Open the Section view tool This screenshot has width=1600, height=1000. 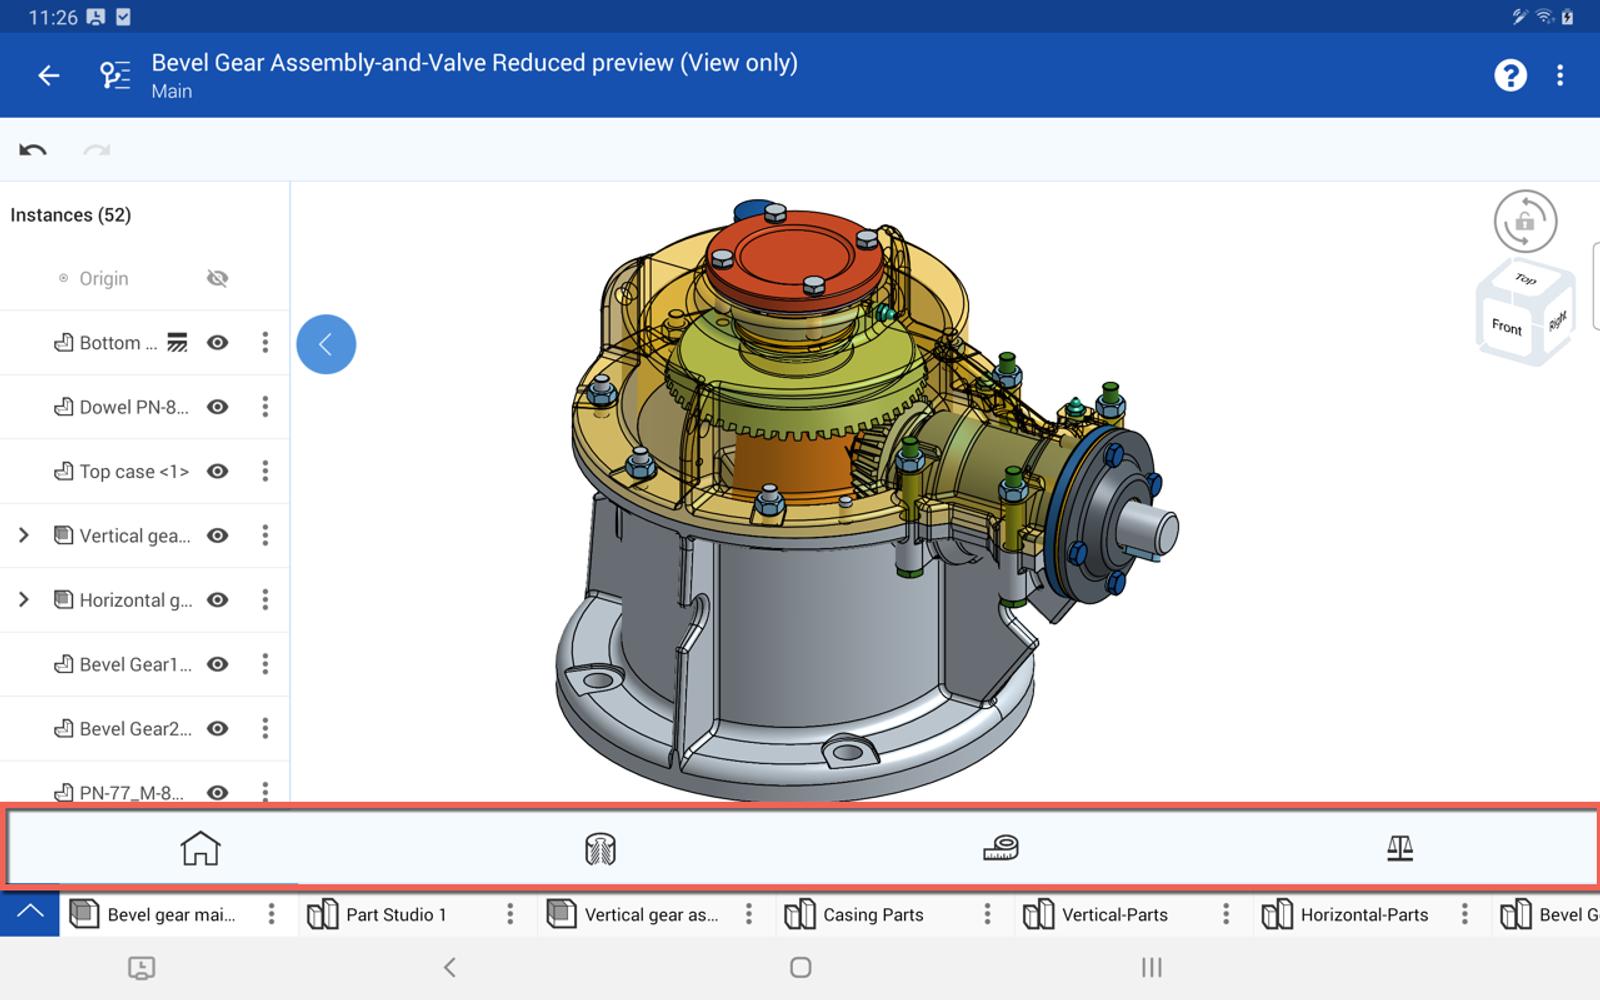(x=600, y=849)
